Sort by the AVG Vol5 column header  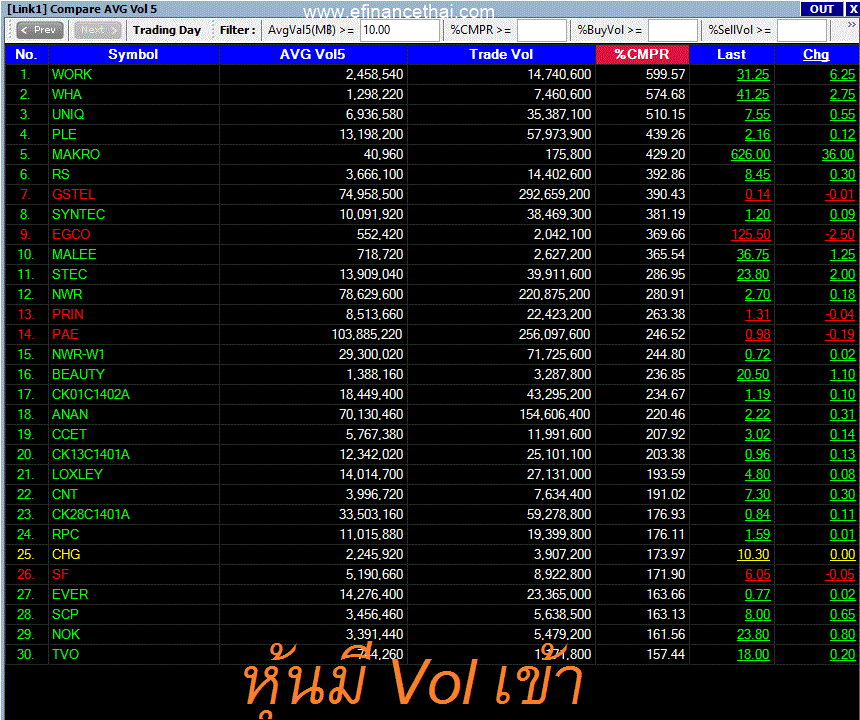[313, 54]
